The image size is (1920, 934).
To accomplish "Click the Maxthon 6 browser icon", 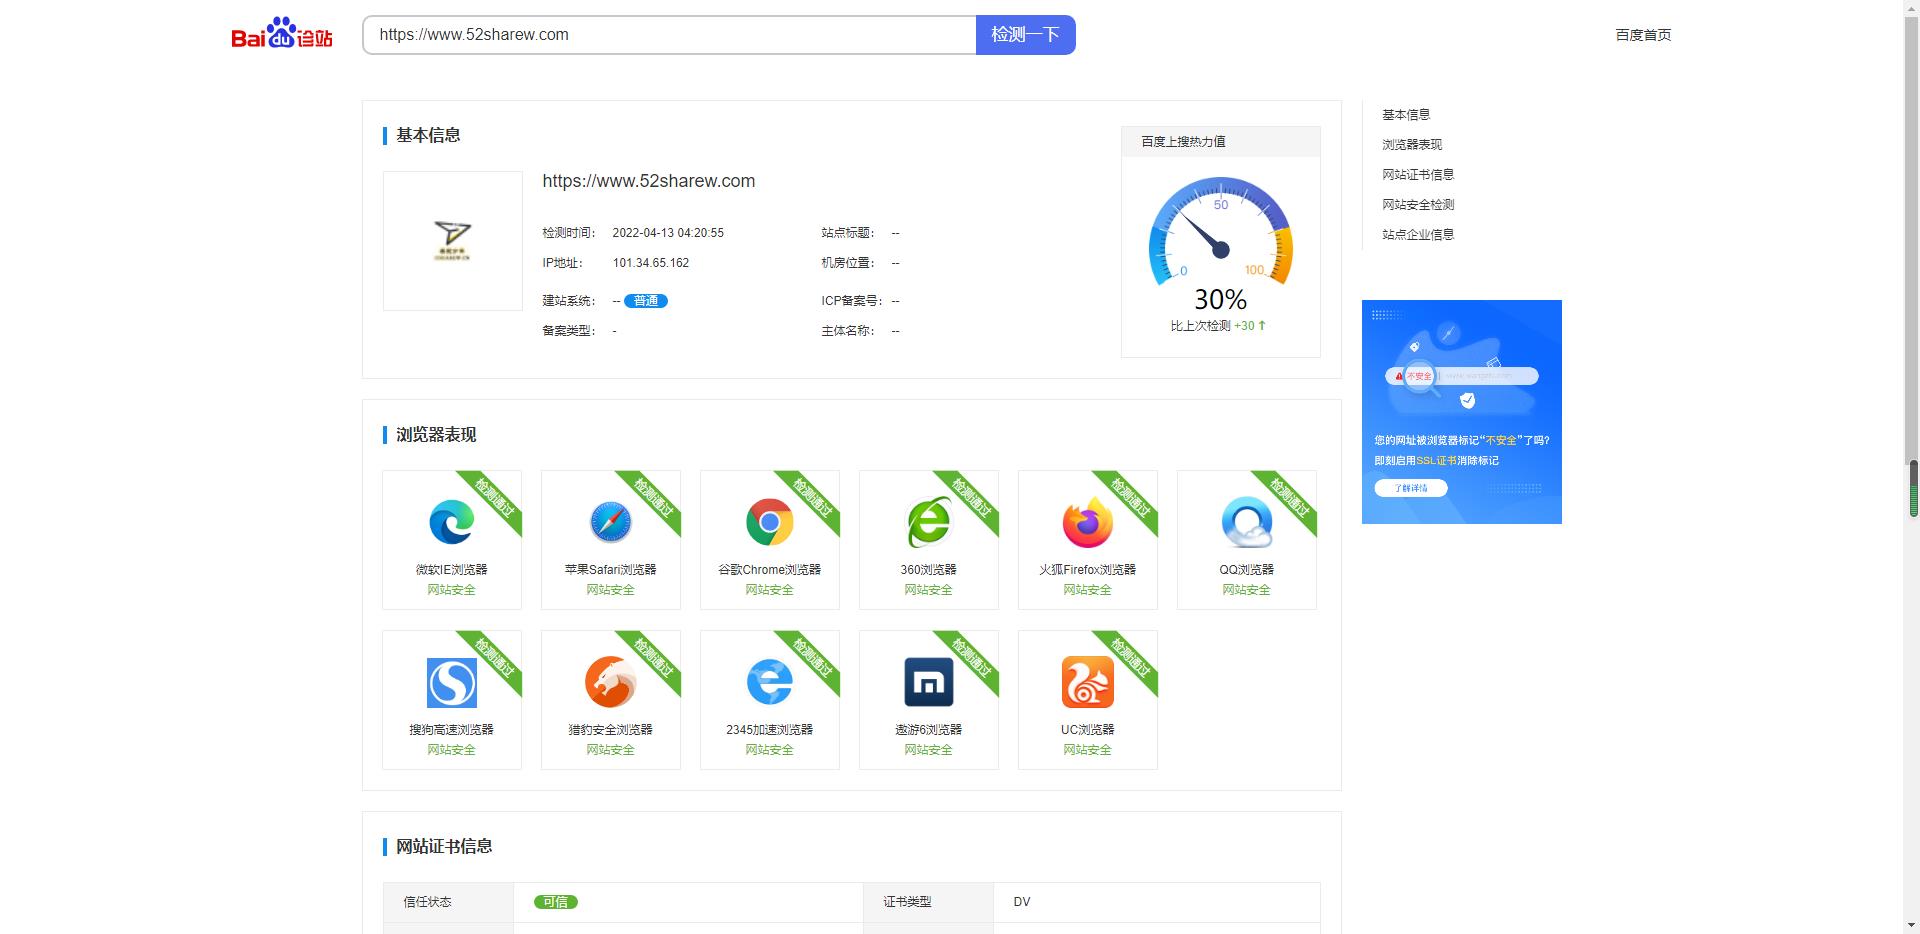I will pyautogui.click(x=928, y=683).
